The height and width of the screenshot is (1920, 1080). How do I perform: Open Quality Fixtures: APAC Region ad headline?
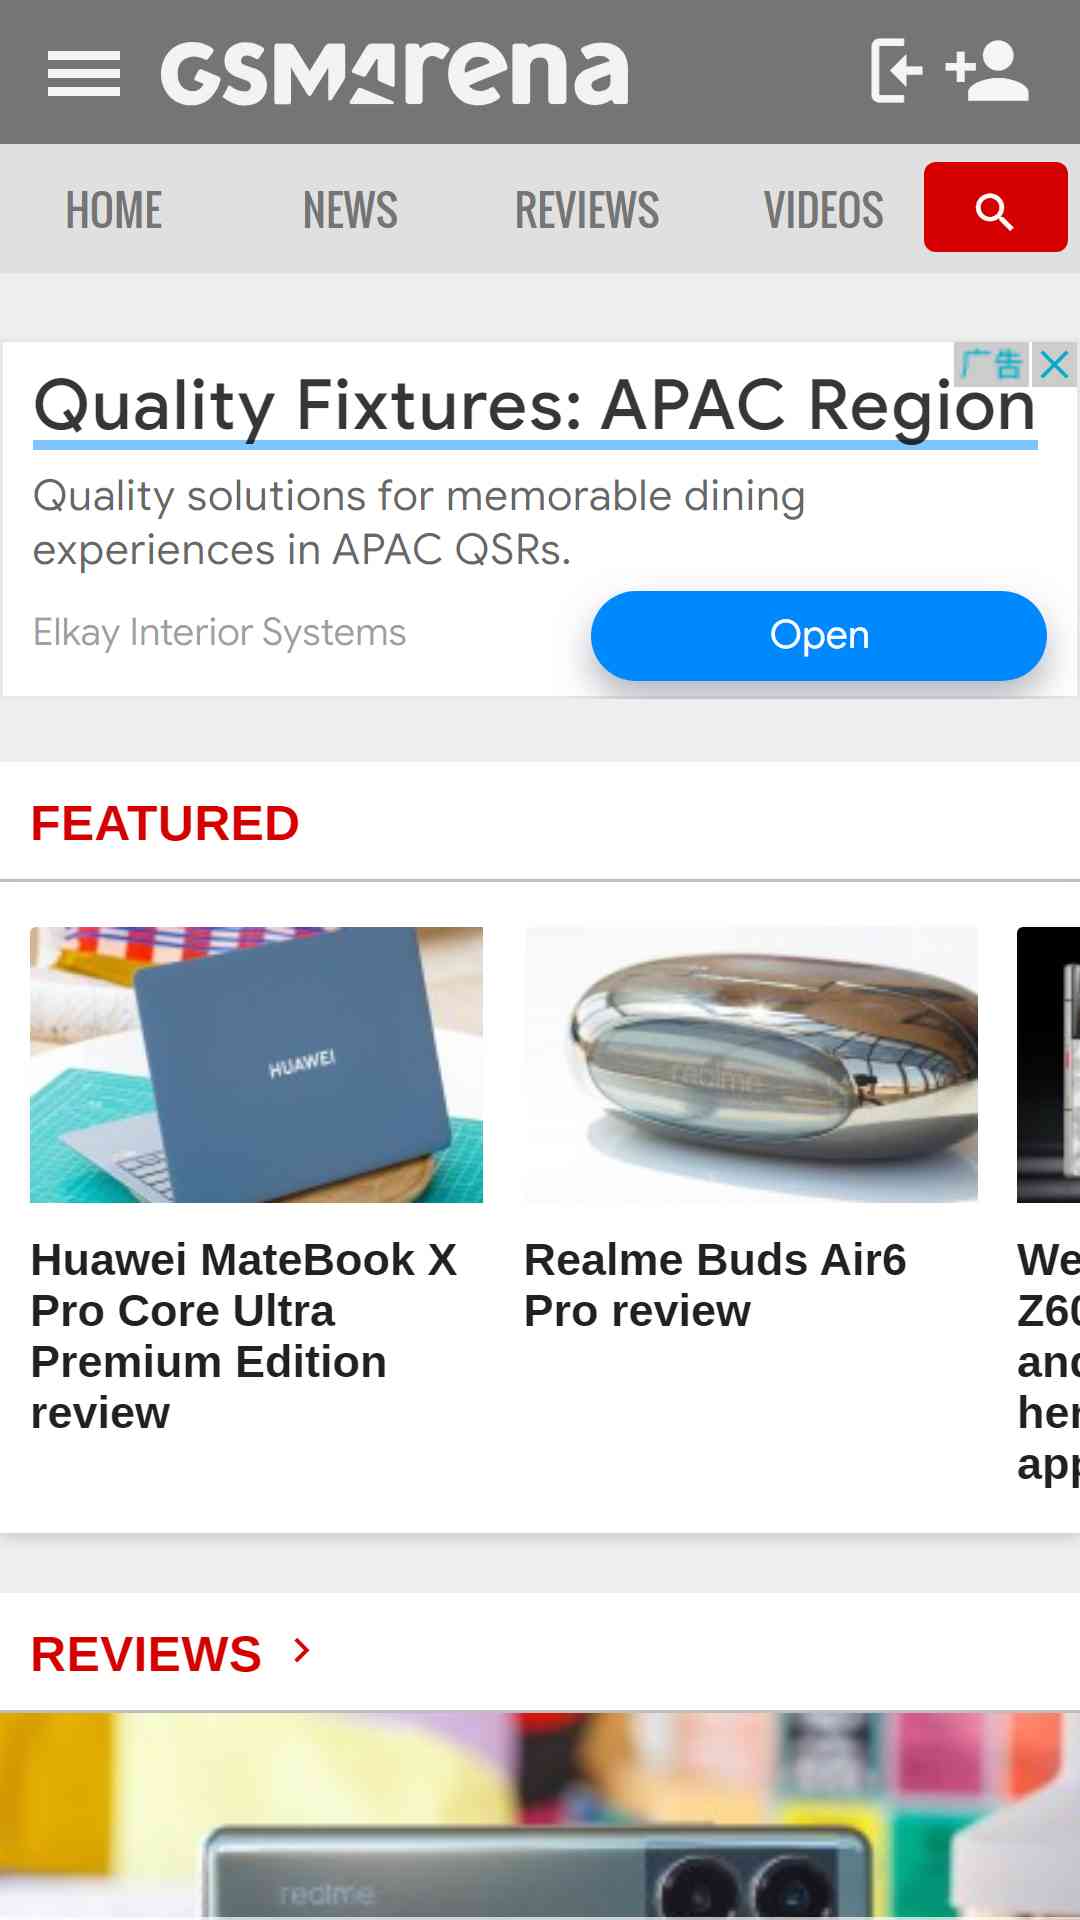point(535,407)
